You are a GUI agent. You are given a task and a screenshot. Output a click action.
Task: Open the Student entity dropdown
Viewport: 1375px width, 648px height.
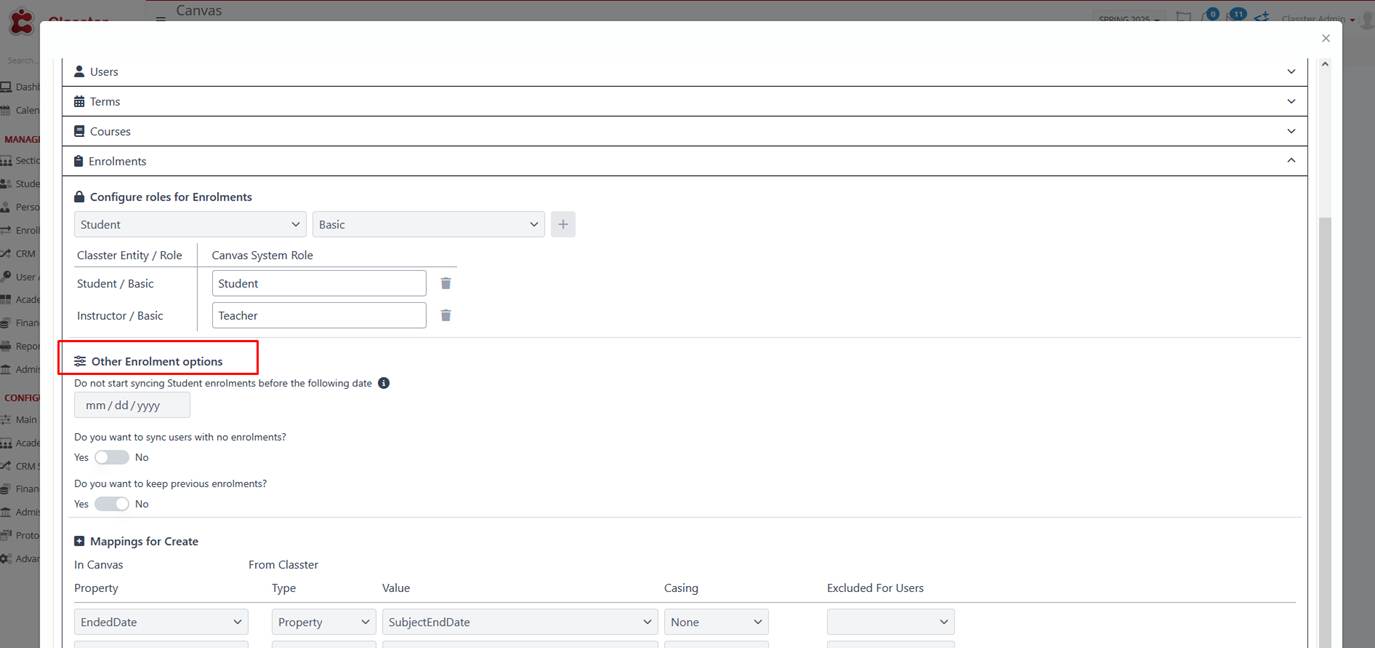click(190, 224)
